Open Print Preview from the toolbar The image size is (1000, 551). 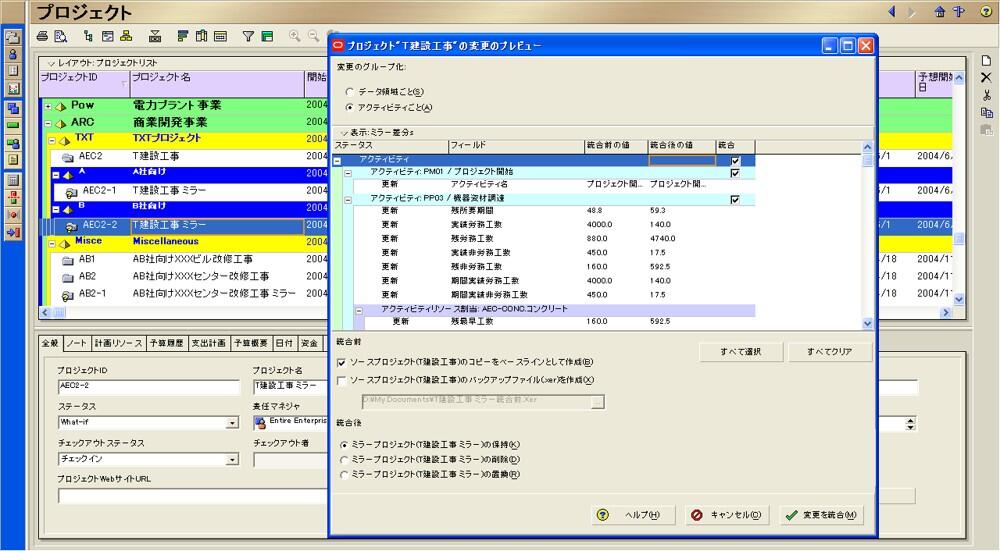pyautogui.click(x=61, y=36)
